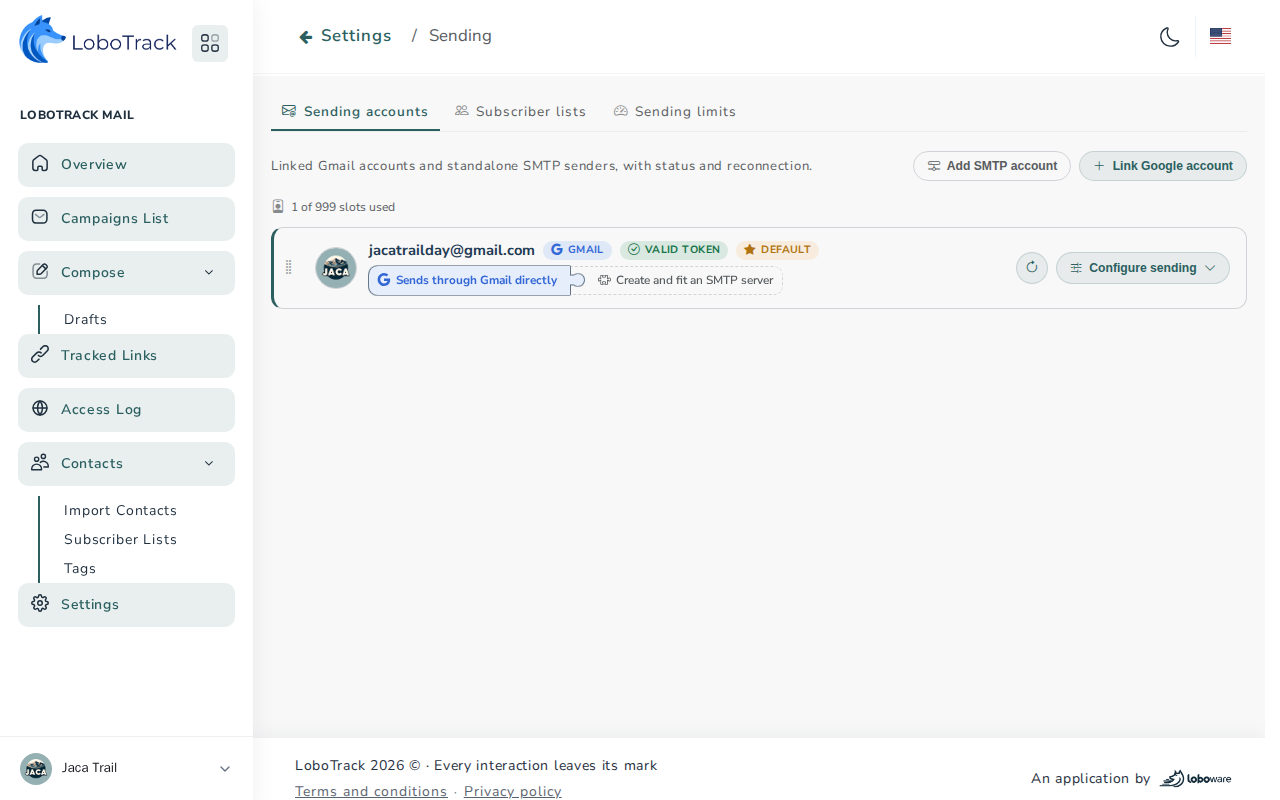1280x800 pixels.
Task: Open Terms and conditions link
Action: (371, 791)
